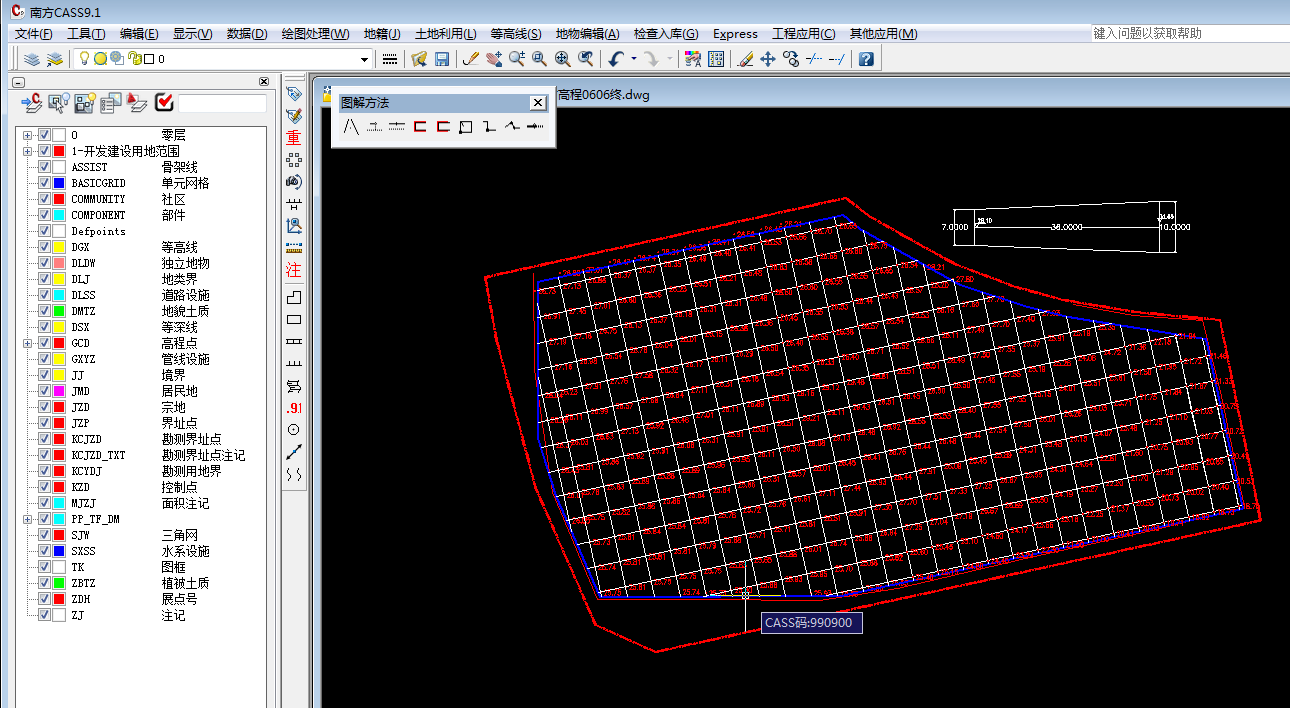
Task: Open the undo history dropdown arrow
Action: 634,59
